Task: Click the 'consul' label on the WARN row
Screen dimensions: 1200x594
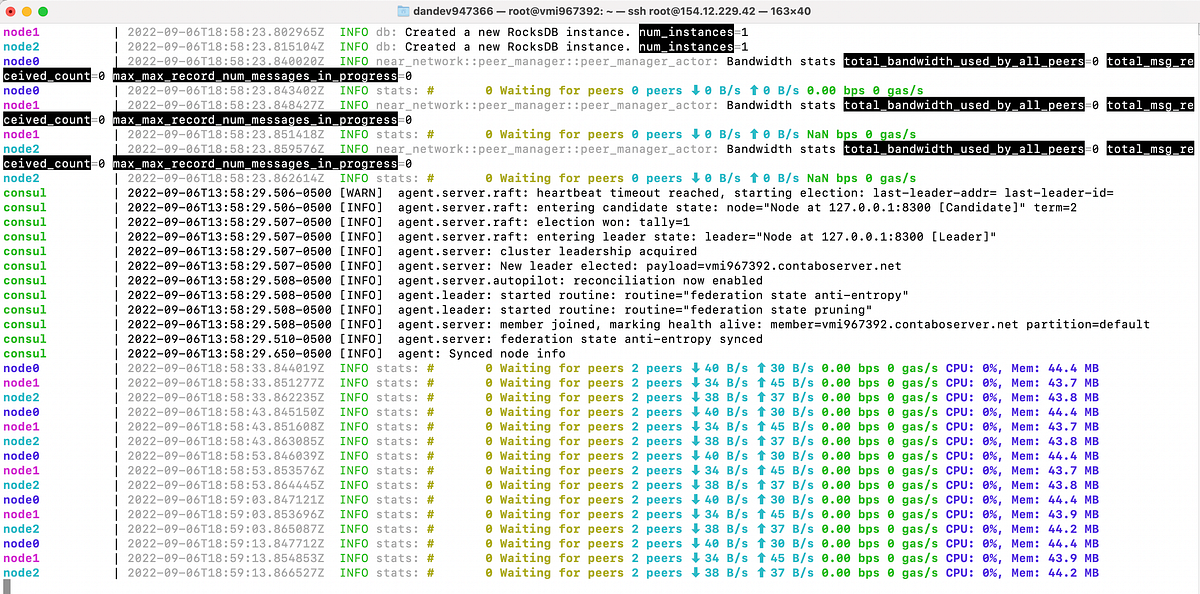Action: 25,193
